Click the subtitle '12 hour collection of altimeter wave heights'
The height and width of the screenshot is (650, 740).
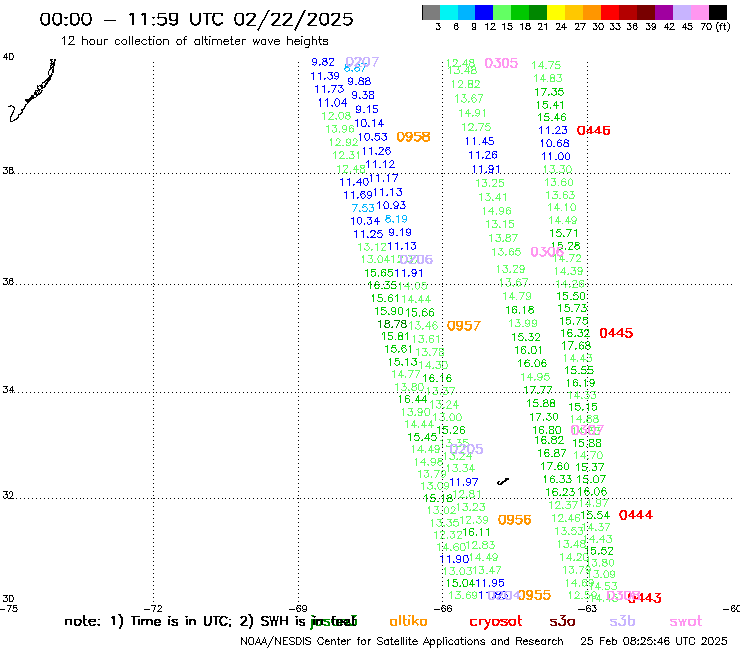(194, 41)
